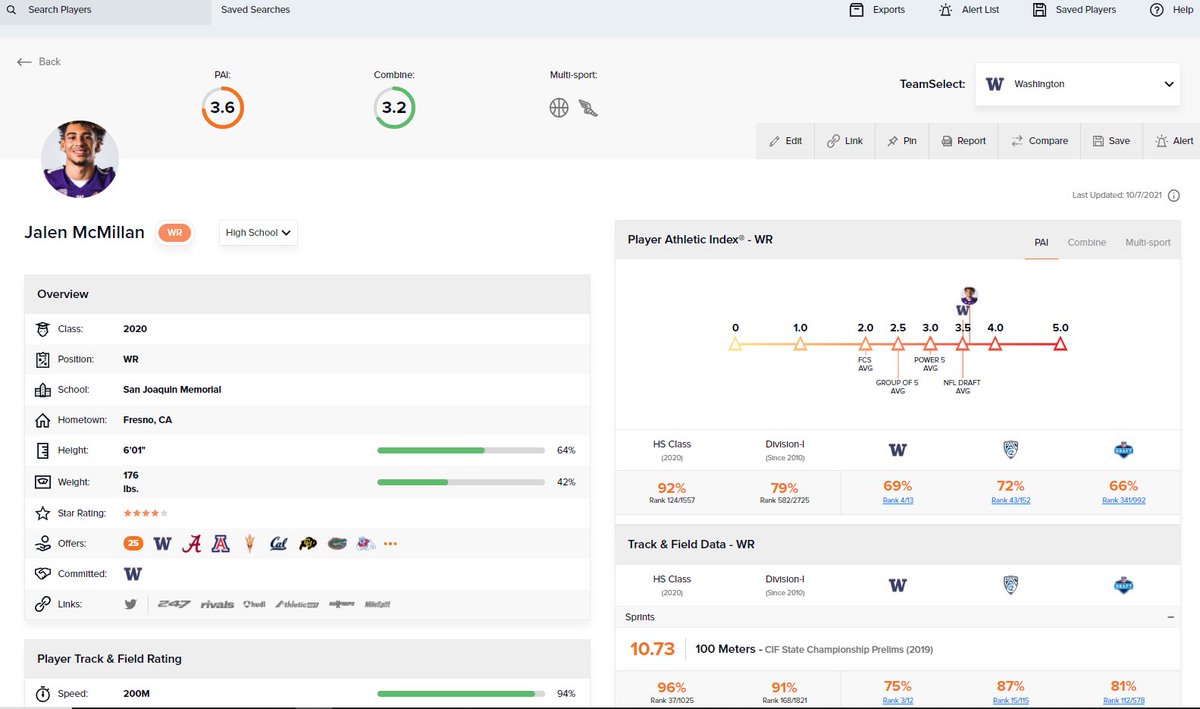Click the Edit button

tap(785, 141)
